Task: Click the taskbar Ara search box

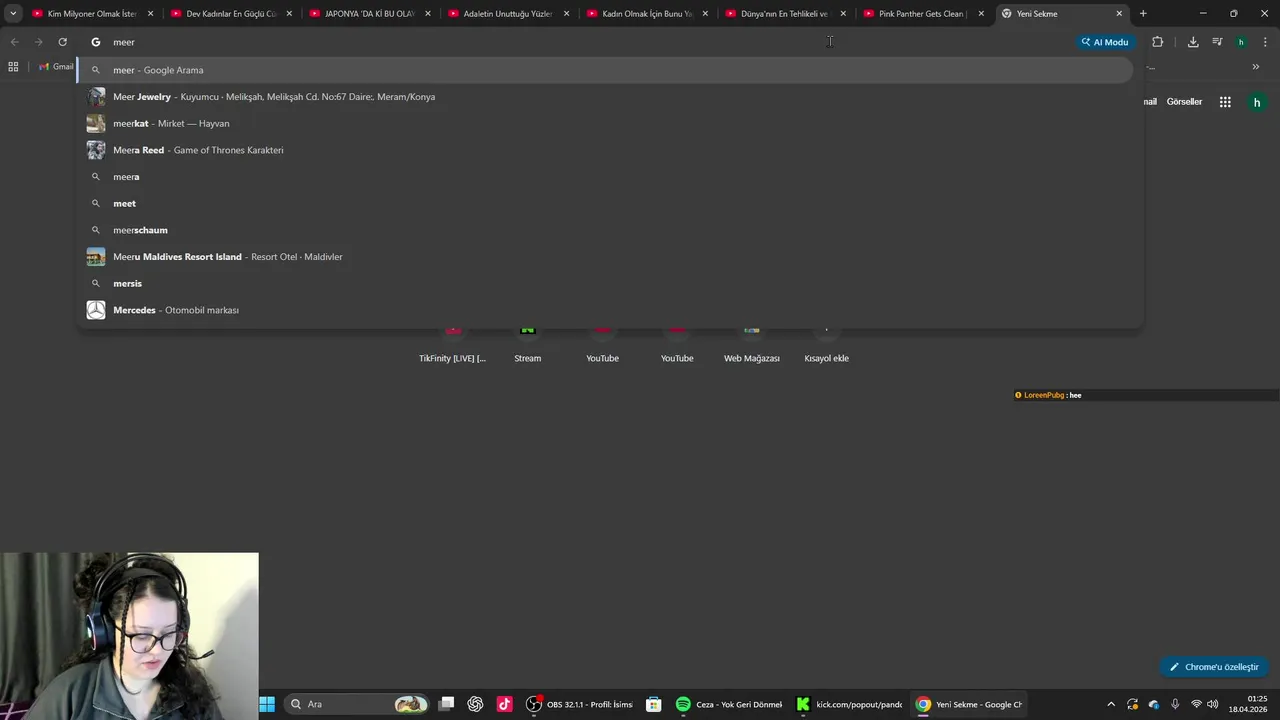Action: tap(356, 704)
